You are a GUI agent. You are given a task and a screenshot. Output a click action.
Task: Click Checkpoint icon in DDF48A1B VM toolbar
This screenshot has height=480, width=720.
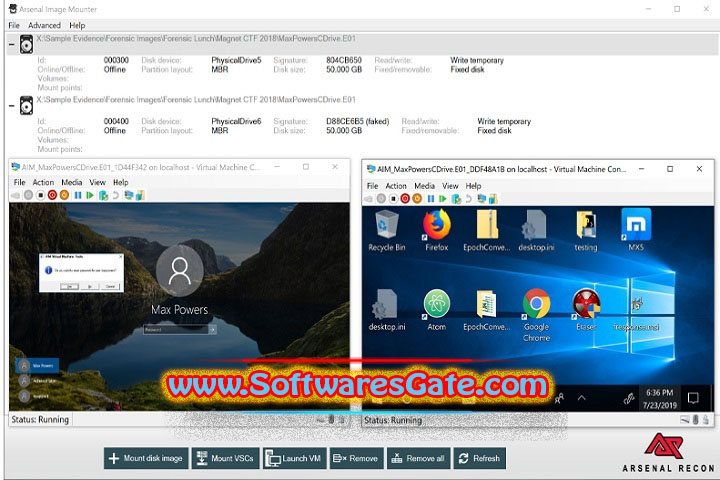tap(456, 199)
